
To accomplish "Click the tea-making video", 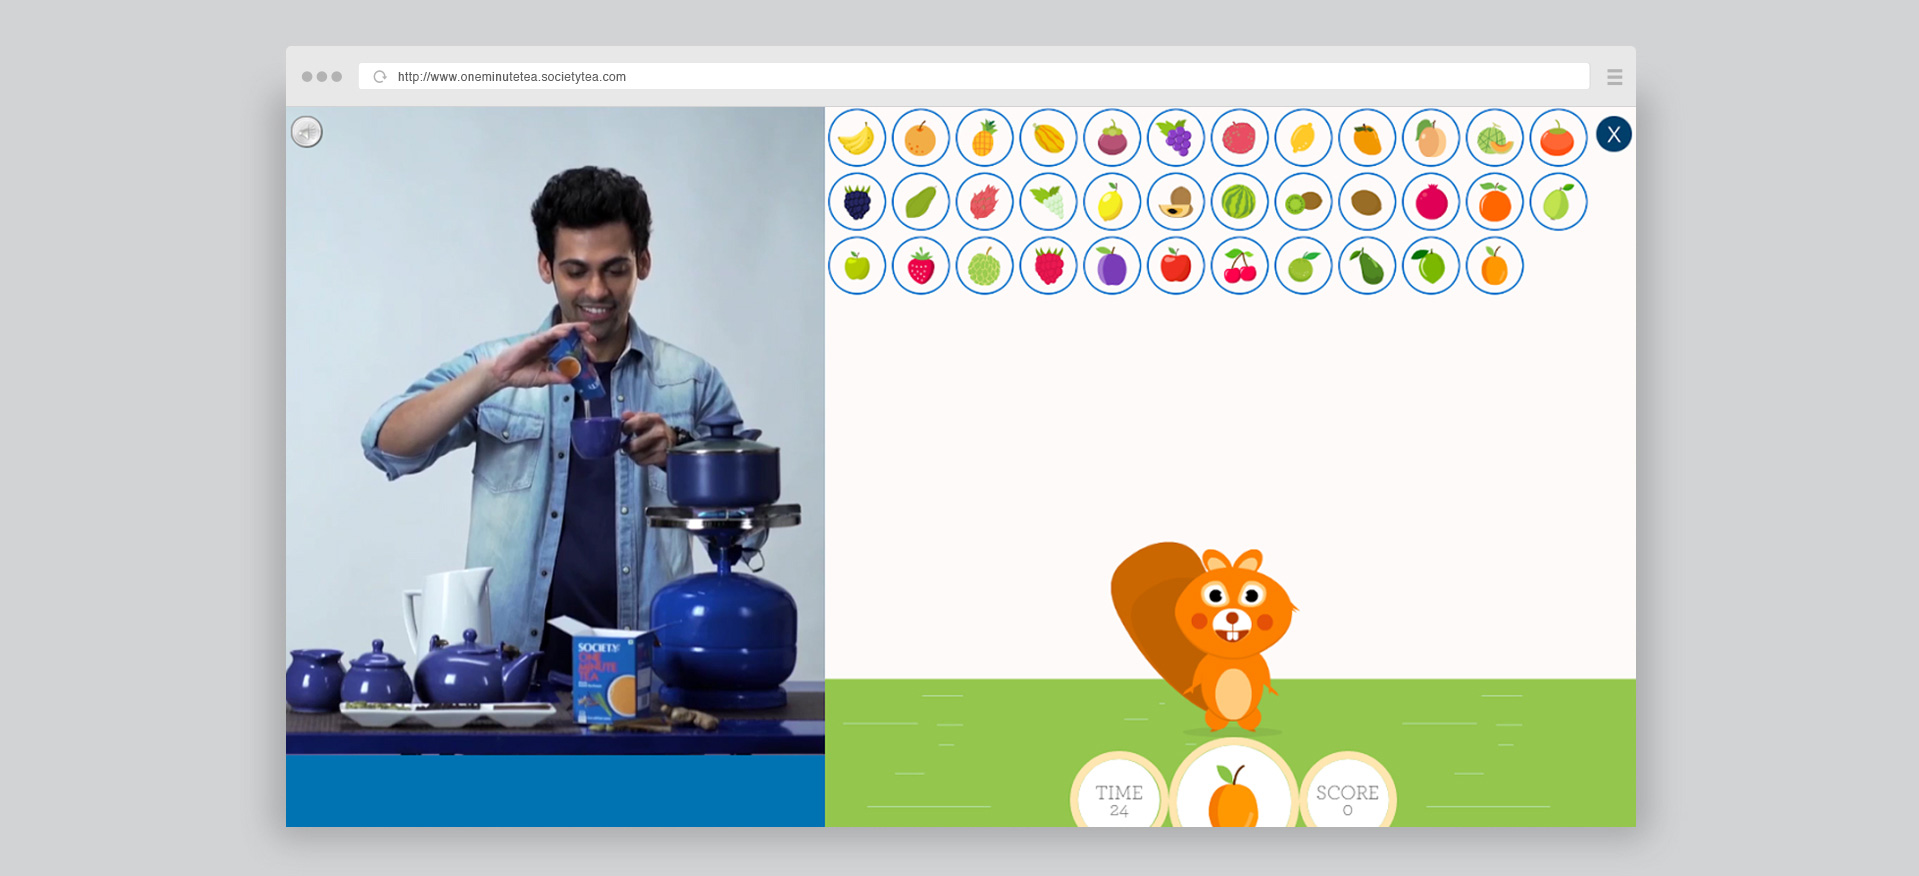I will (x=555, y=430).
